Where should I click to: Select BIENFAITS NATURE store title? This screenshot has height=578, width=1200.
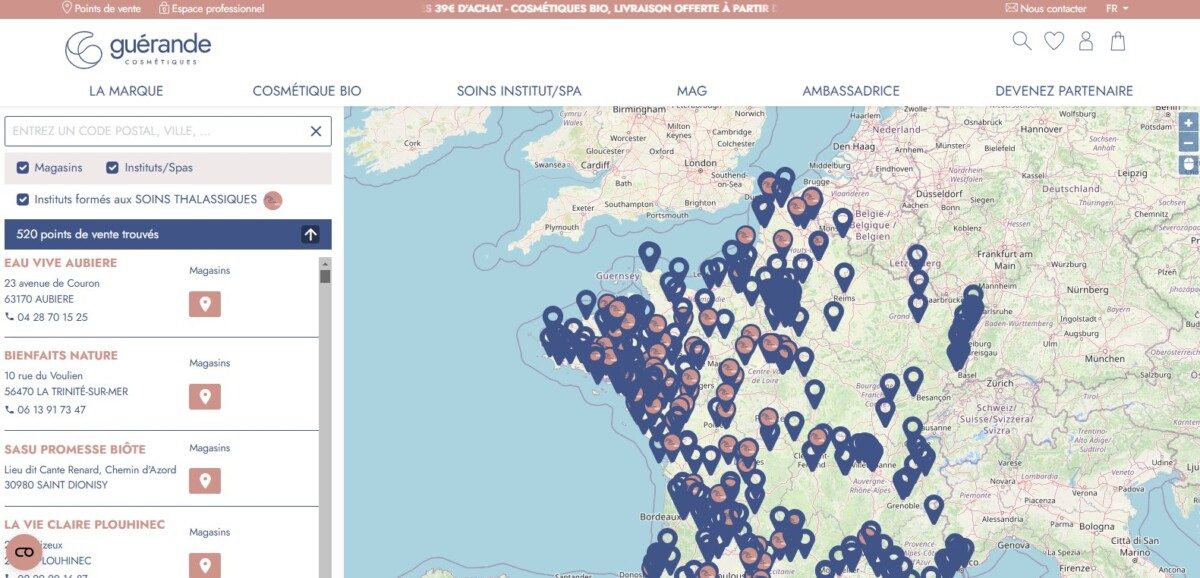point(61,356)
